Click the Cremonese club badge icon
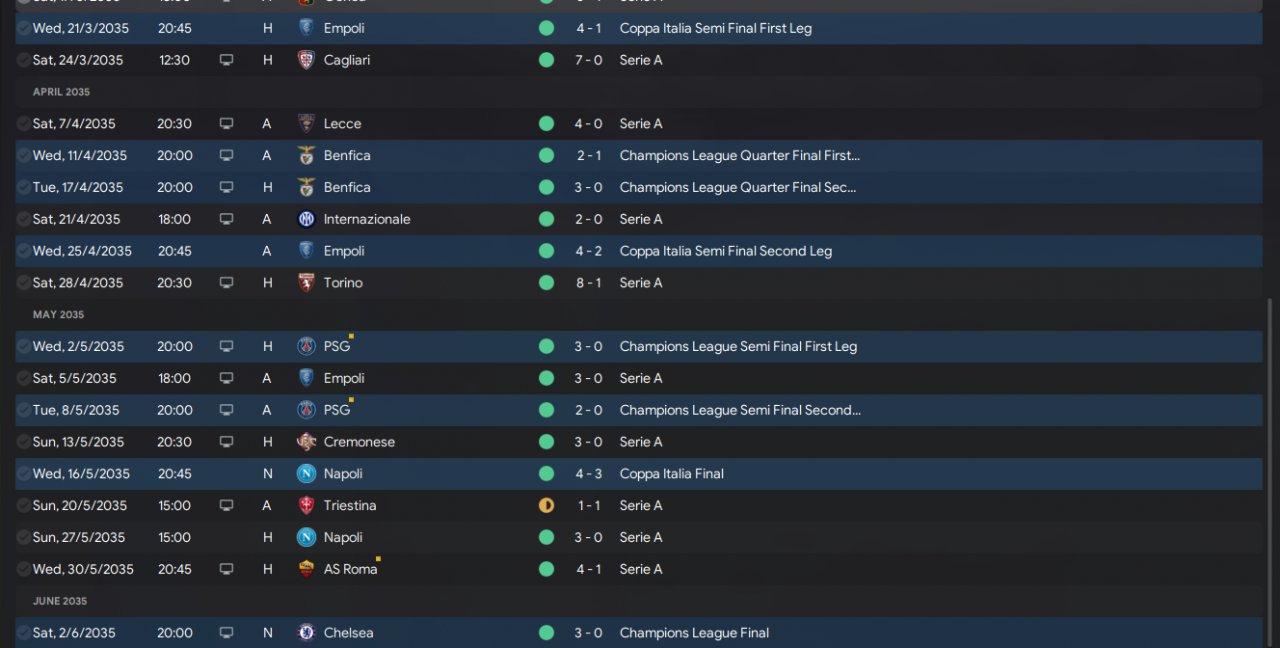 (306, 442)
